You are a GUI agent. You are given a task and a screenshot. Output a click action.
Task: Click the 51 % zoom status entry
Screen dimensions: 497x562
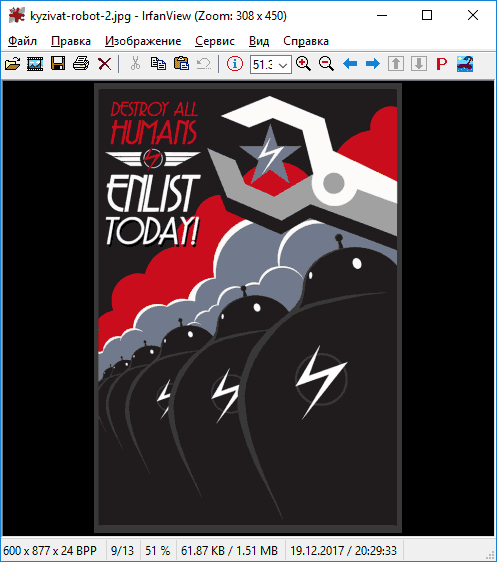(x=158, y=550)
